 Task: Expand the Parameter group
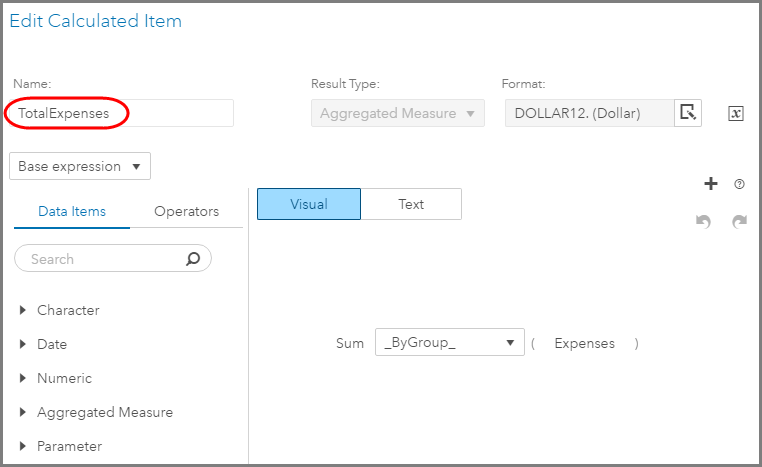pos(23,446)
